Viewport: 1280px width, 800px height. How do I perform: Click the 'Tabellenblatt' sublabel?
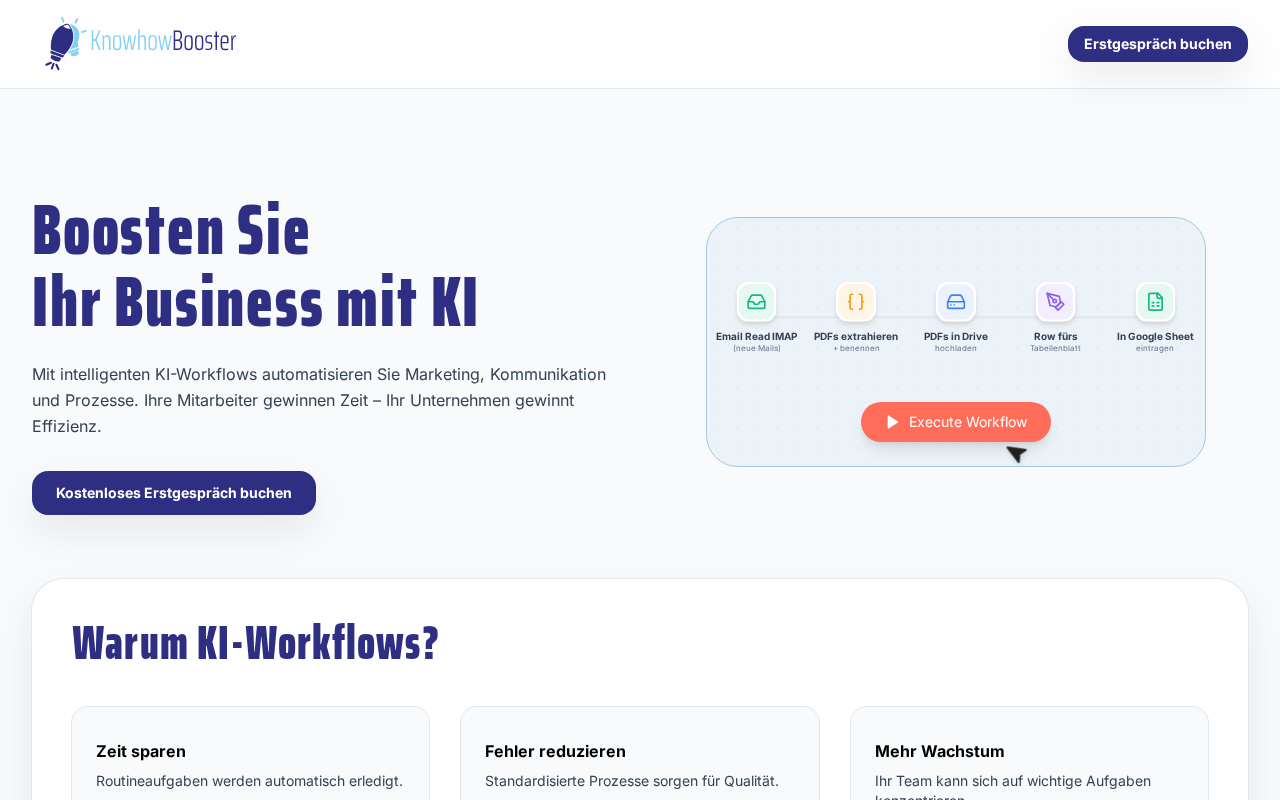[x=1055, y=348]
